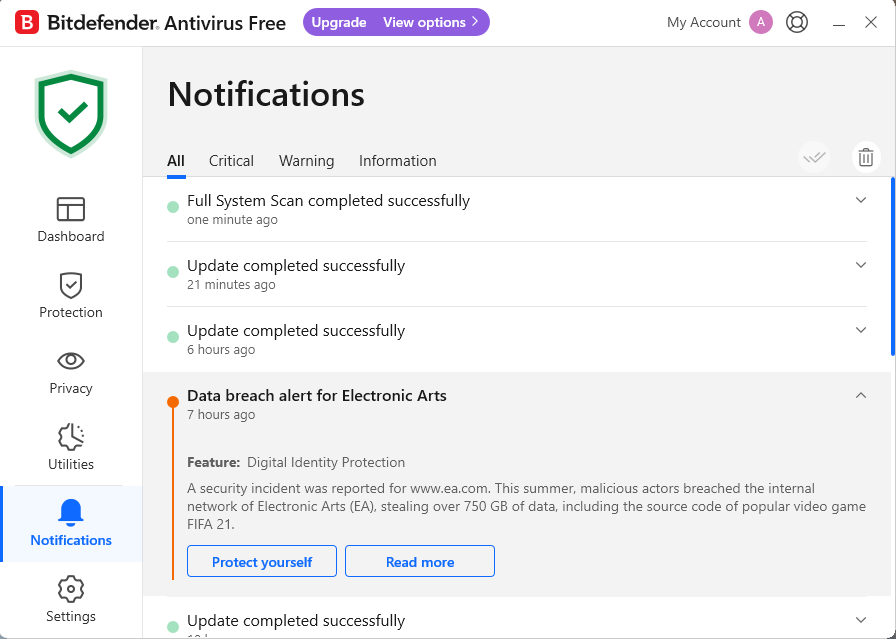
Task: Click green dot beside Full System Scan
Action: click(x=173, y=207)
